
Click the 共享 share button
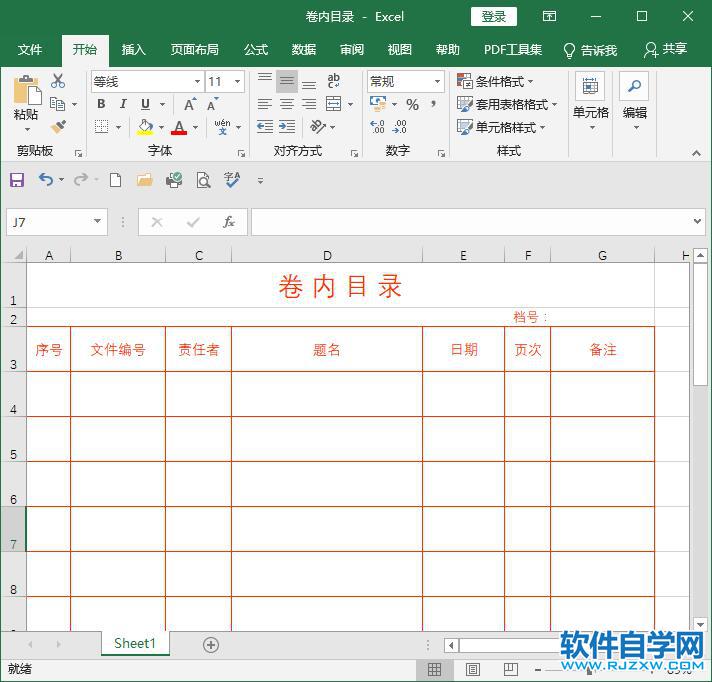coord(665,49)
